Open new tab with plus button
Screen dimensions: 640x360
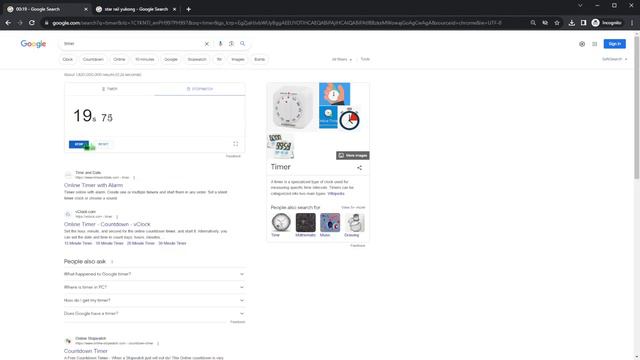pyautogui.click(x=188, y=9)
